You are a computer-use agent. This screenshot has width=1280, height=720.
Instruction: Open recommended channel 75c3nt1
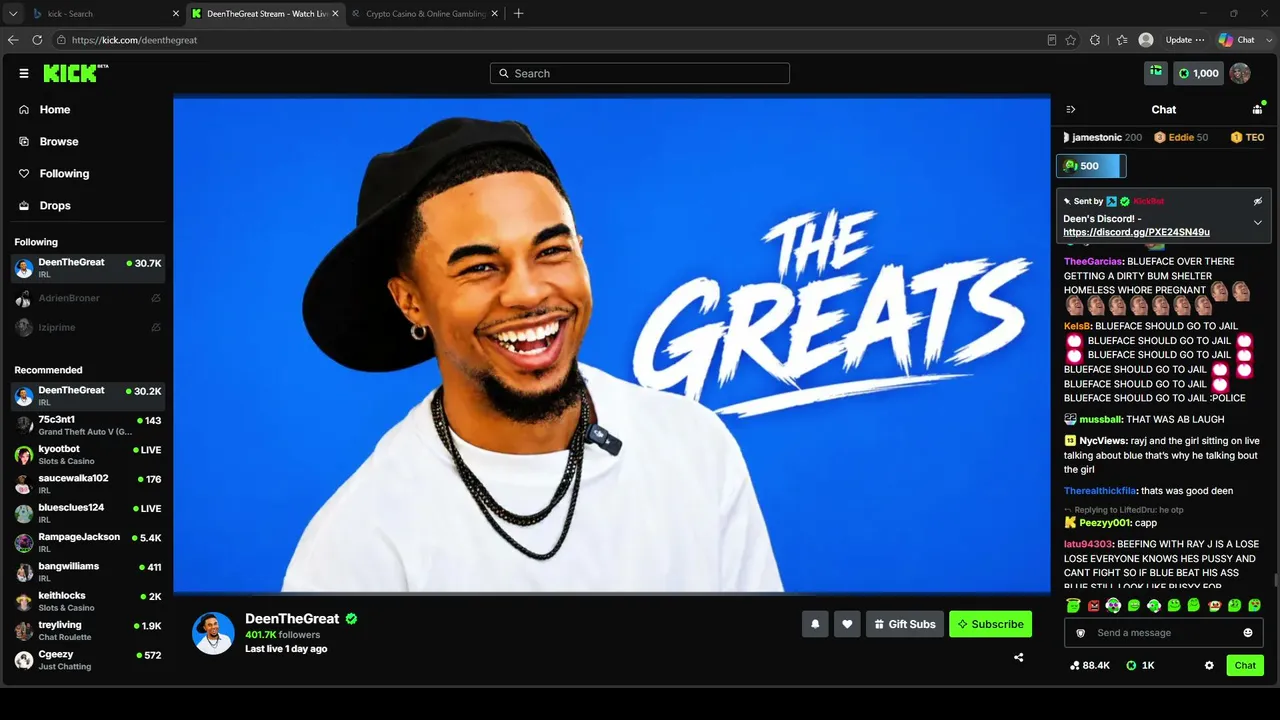[x=88, y=426]
